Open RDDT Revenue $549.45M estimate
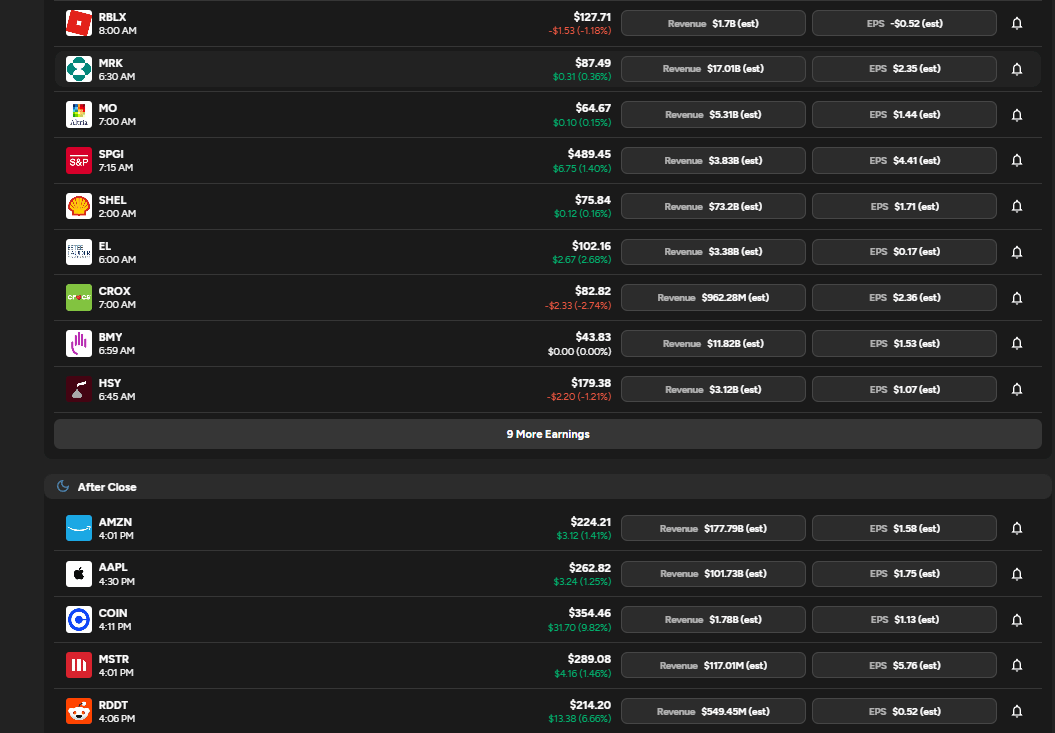Viewport: 1055px width, 733px height. [x=713, y=711]
